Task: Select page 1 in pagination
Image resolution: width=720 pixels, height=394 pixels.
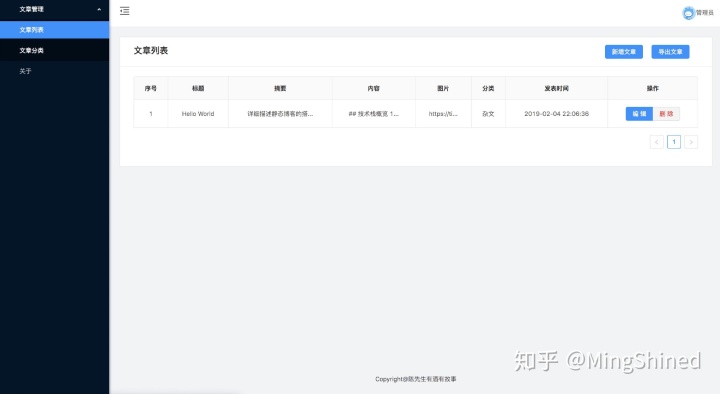Action: pos(674,142)
